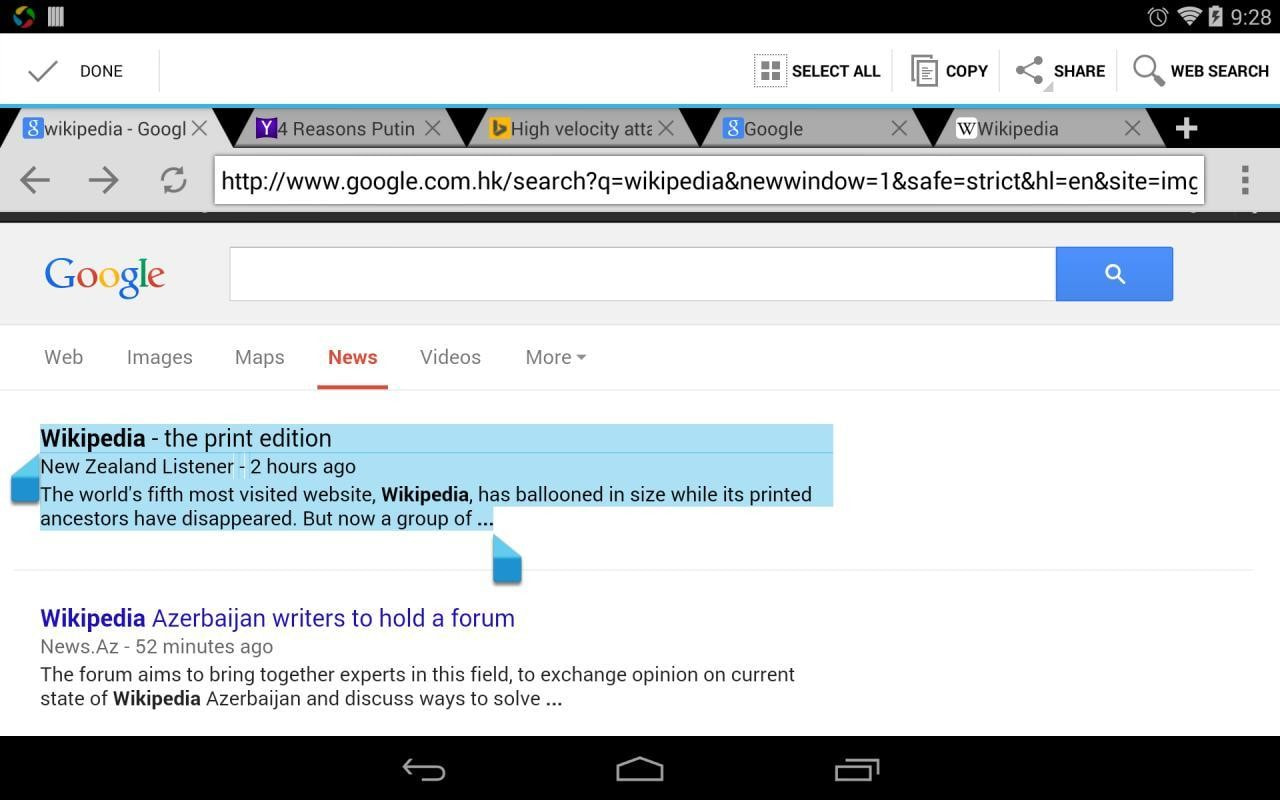Image resolution: width=1280 pixels, height=800 pixels.
Task: Tap the Done checkmark icon
Action: (x=42, y=71)
